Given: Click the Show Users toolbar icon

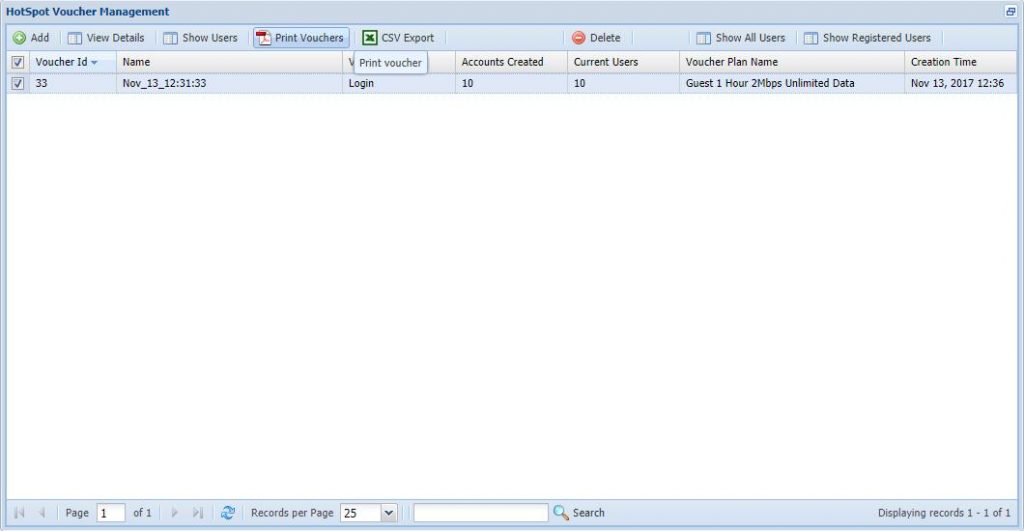Looking at the screenshot, I should pyautogui.click(x=171, y=38).
